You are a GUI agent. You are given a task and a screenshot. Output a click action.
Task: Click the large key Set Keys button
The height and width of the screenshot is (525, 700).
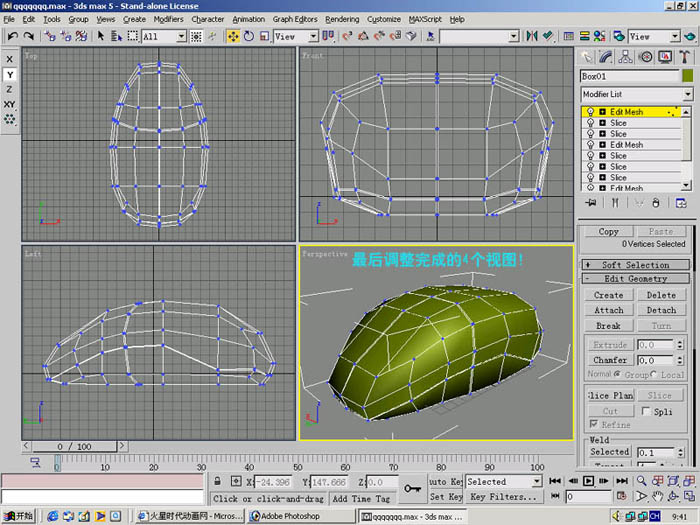[x=412, y=489]
